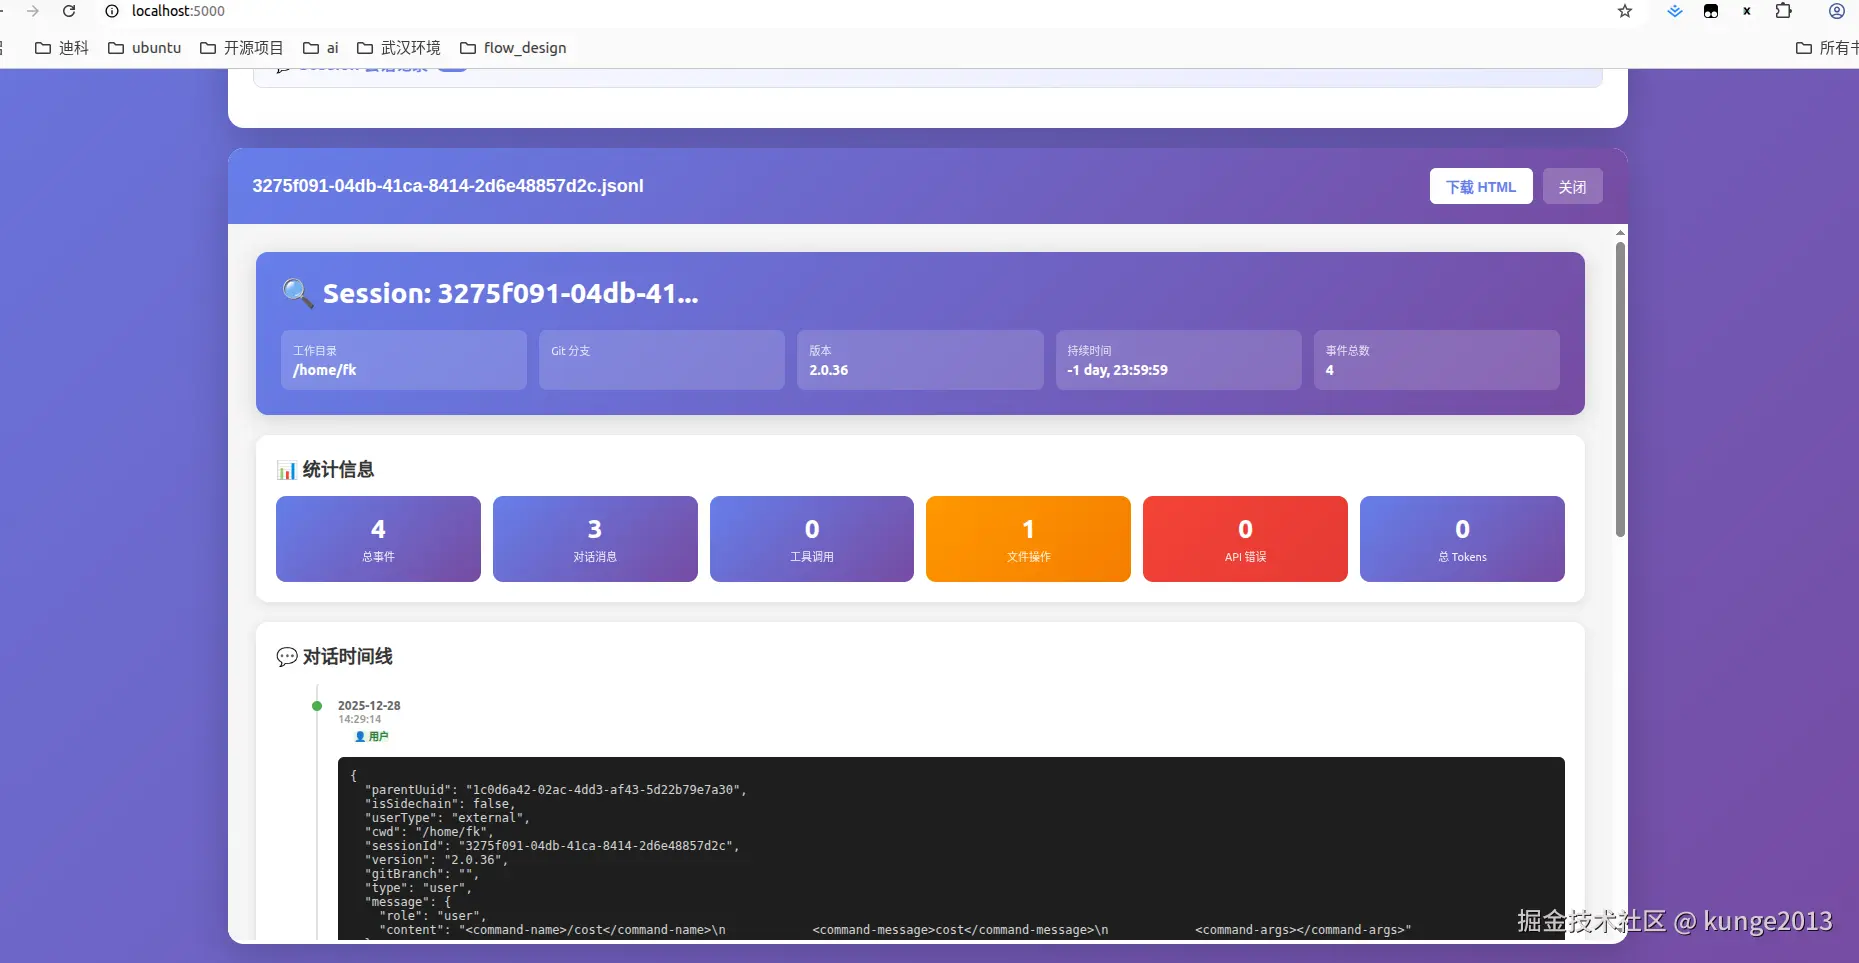This screenshot has height=963, width=1859.
Task: Open the ubuntu bookmark folder
Action: coord(145,48)
